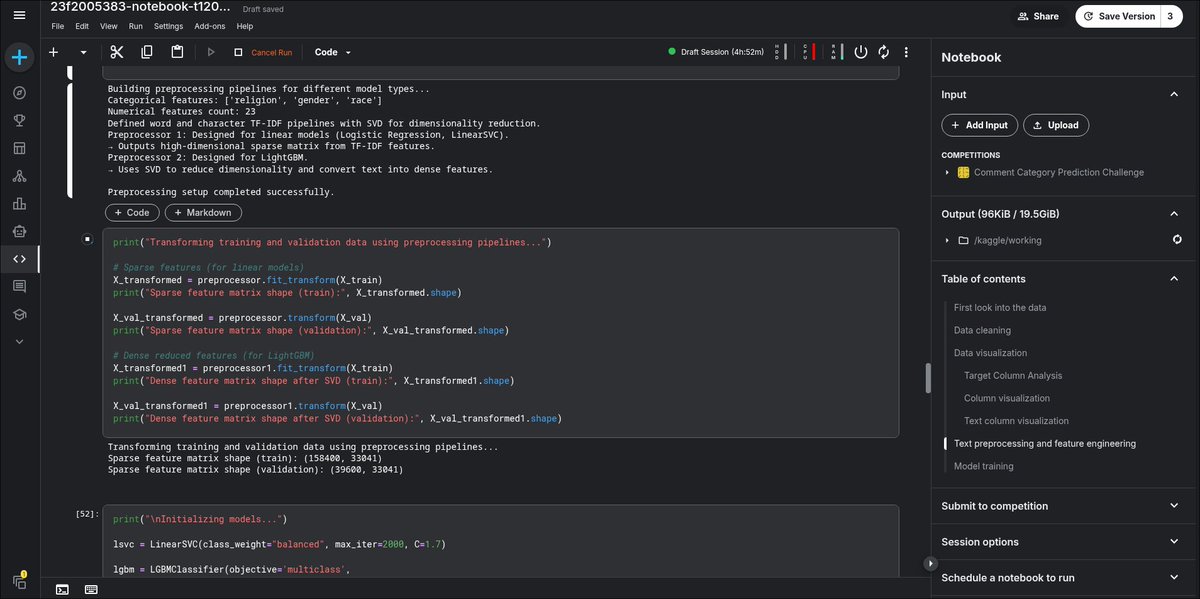
Task: Refresh the output files list
Action: point(1176,240)
